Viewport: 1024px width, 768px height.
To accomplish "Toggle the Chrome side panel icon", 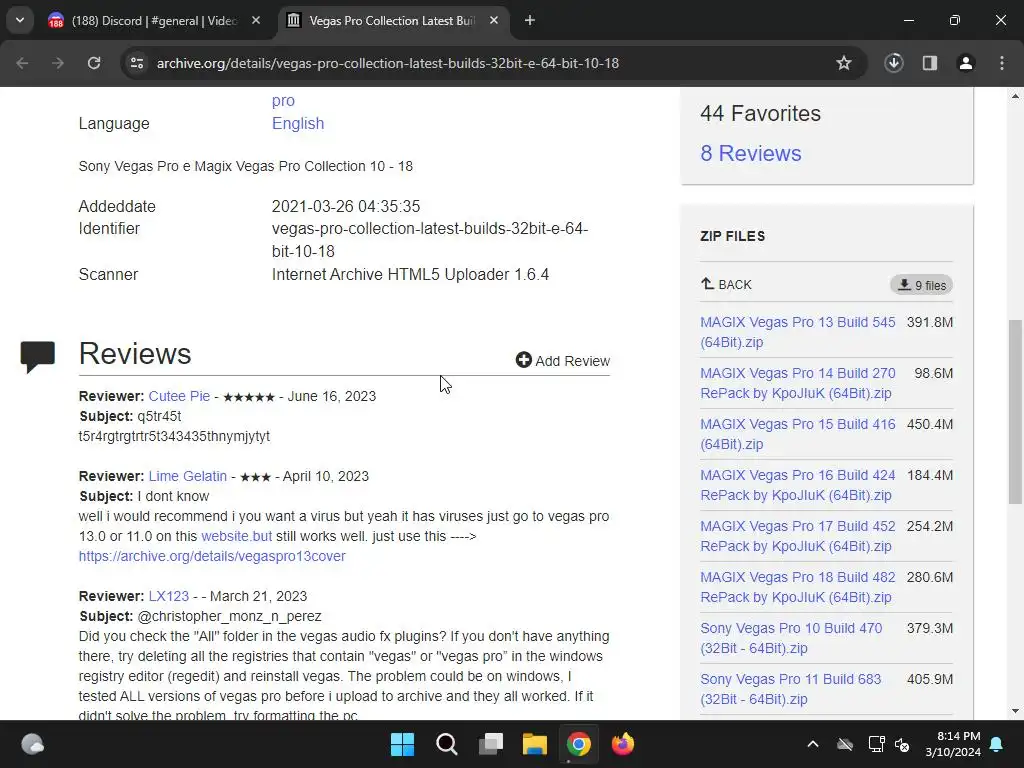I will (930, 63).
